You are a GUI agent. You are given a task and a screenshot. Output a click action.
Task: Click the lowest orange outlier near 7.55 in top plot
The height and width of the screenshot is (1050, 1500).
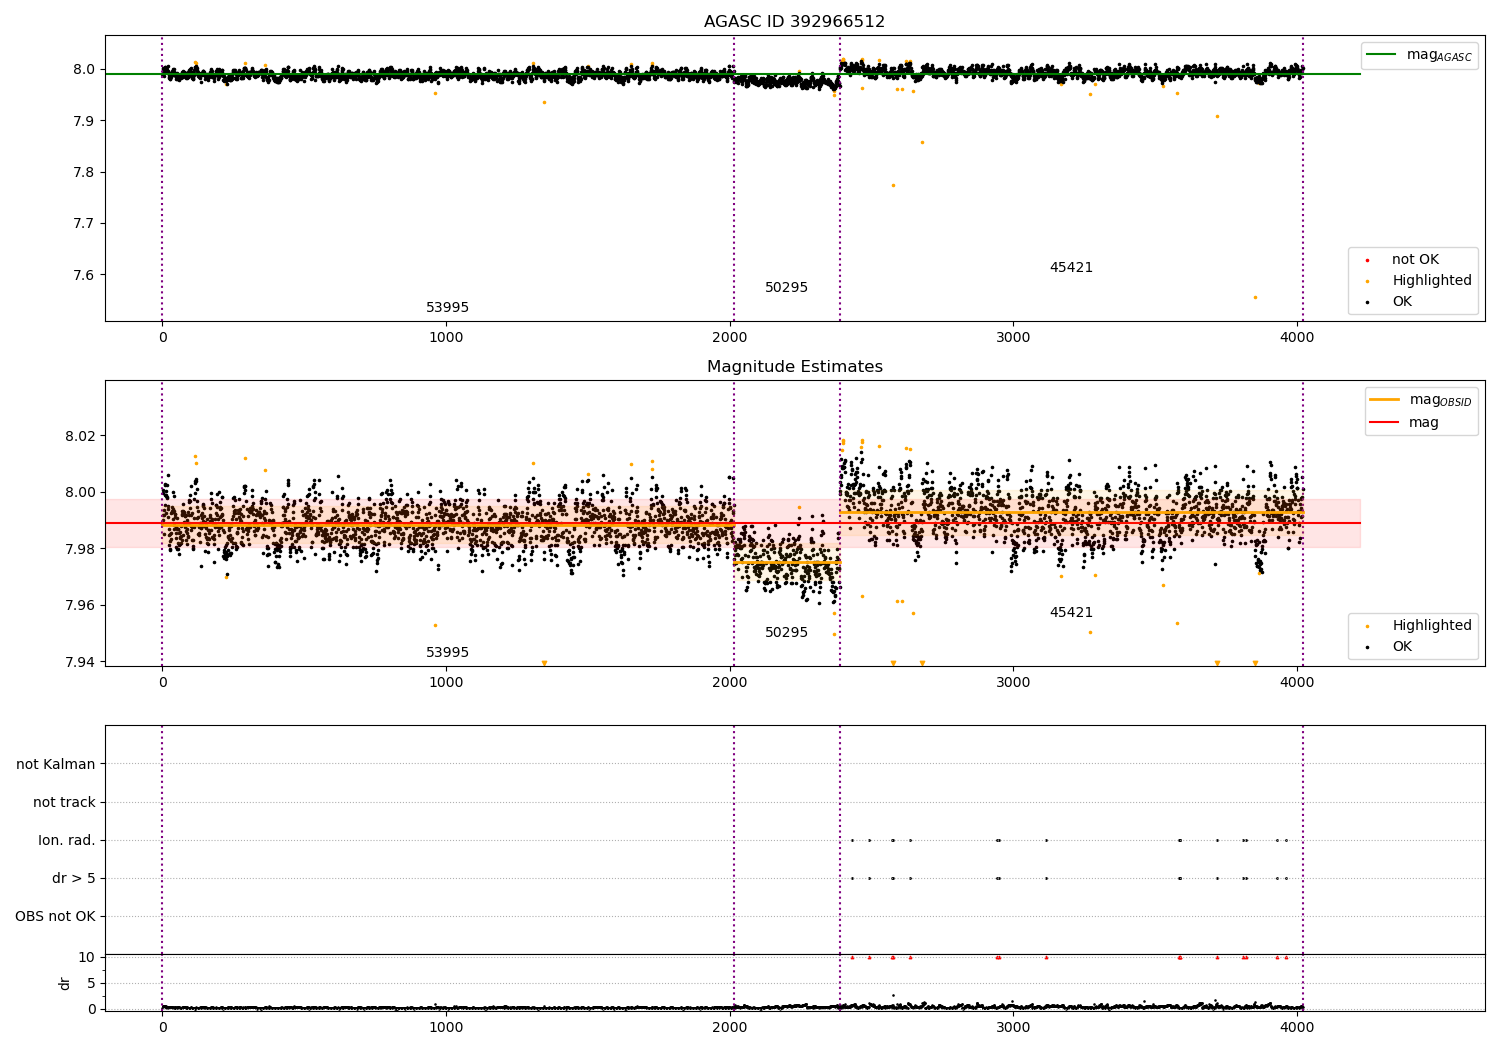1255,297
